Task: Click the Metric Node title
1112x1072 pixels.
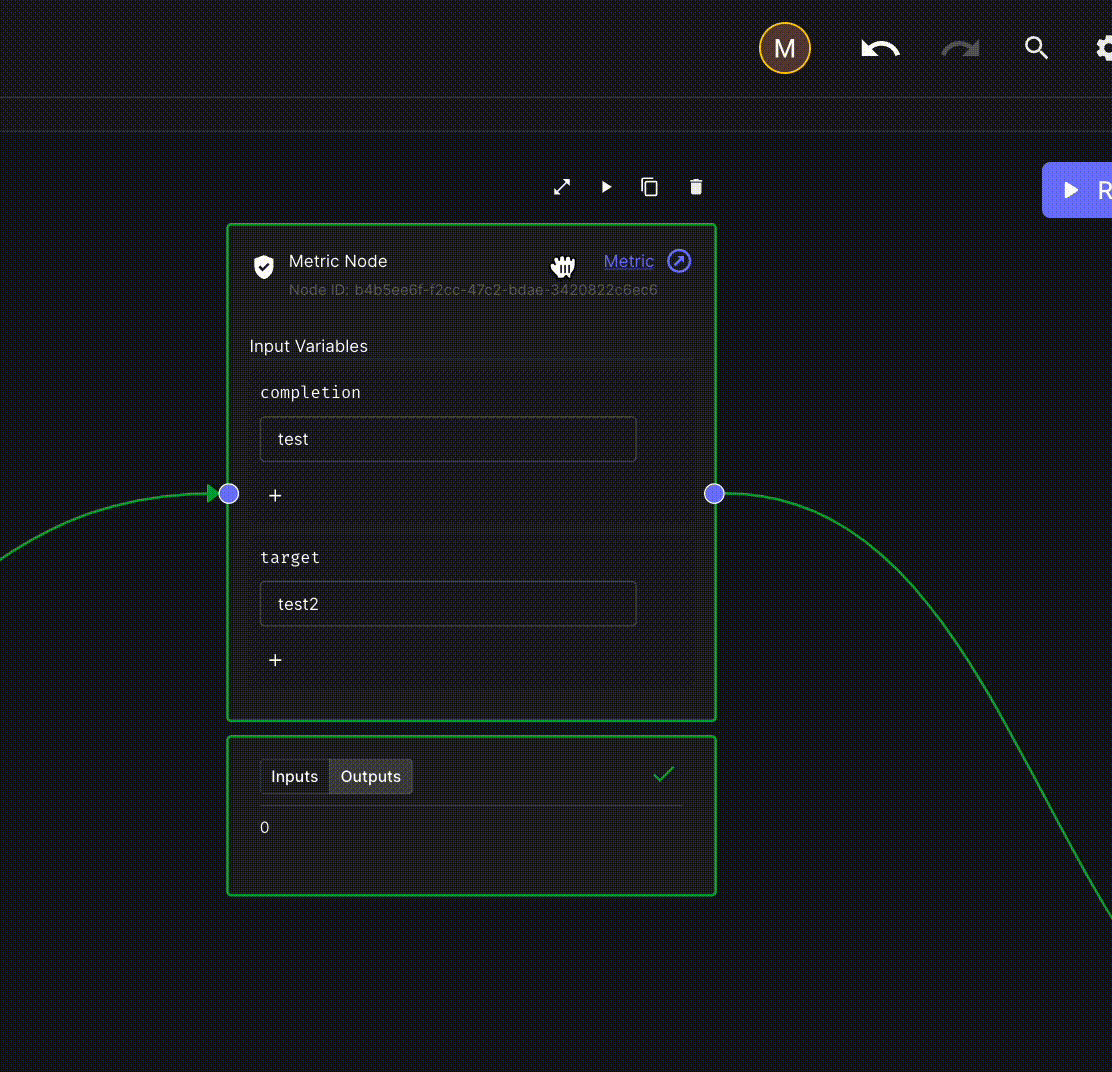Action: [338, 261]
